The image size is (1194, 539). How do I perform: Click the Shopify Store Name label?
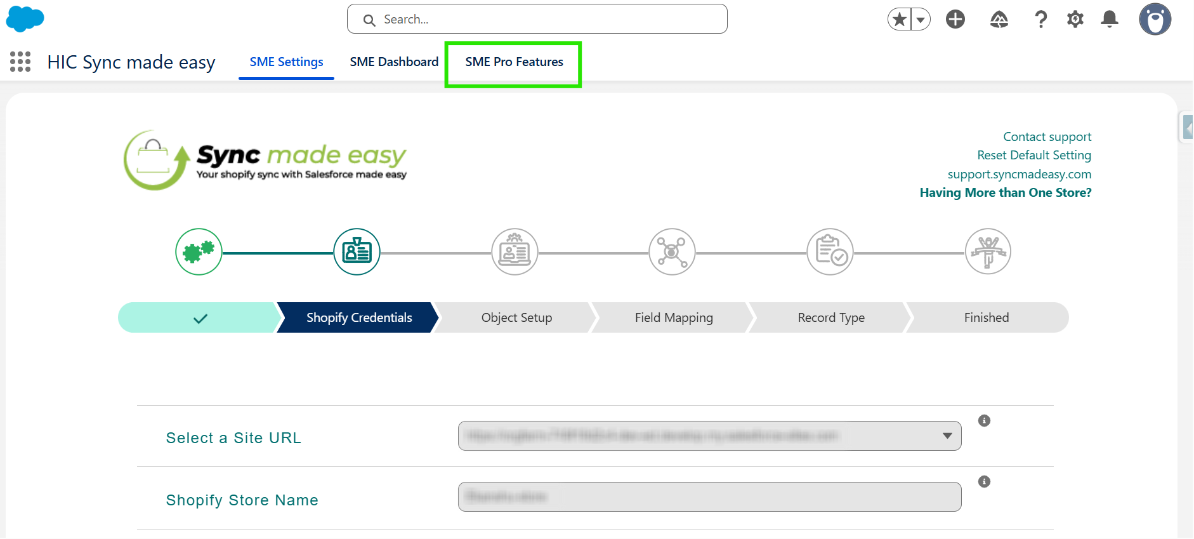point(242,500)
